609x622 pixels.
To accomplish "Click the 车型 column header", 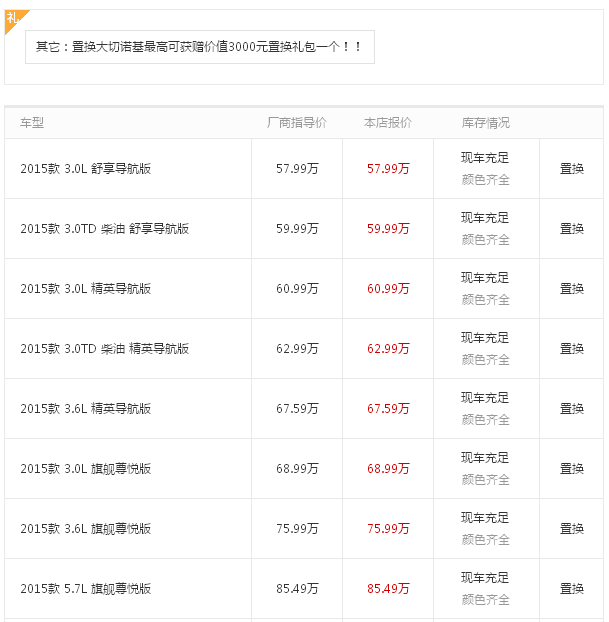I will coord(32,123).
